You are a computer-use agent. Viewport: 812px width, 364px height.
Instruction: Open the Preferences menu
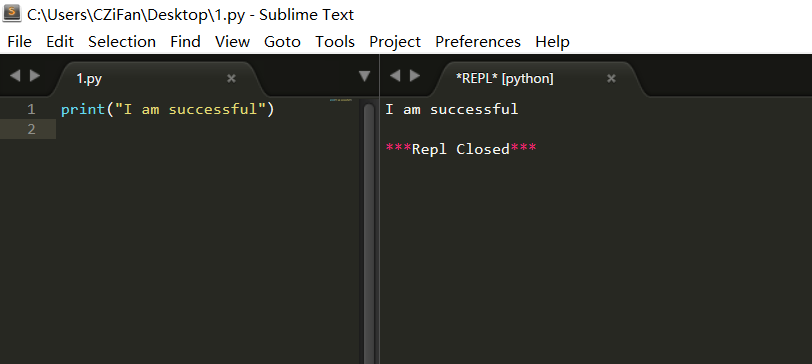[x=478, y=41]
